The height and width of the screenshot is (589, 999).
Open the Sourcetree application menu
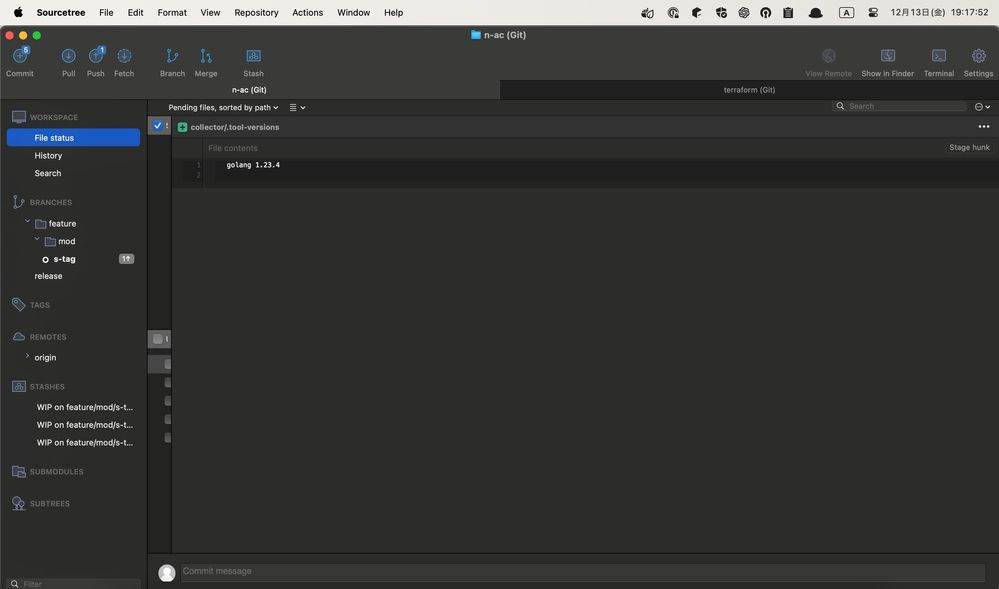coord(61,12)
